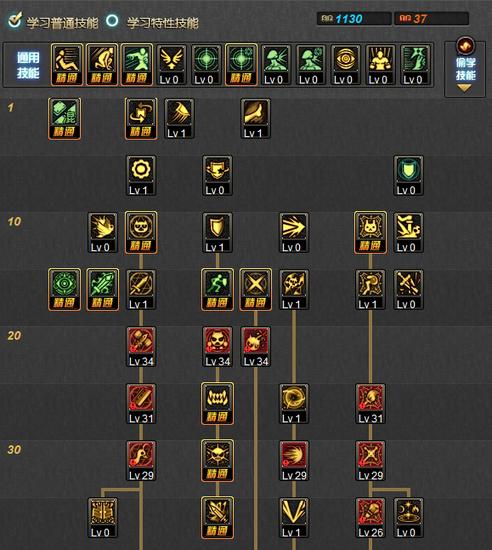Viewport: 492px width, 550px height.
Task: Click the green running figure mastered skill
Action: point(217,290)
